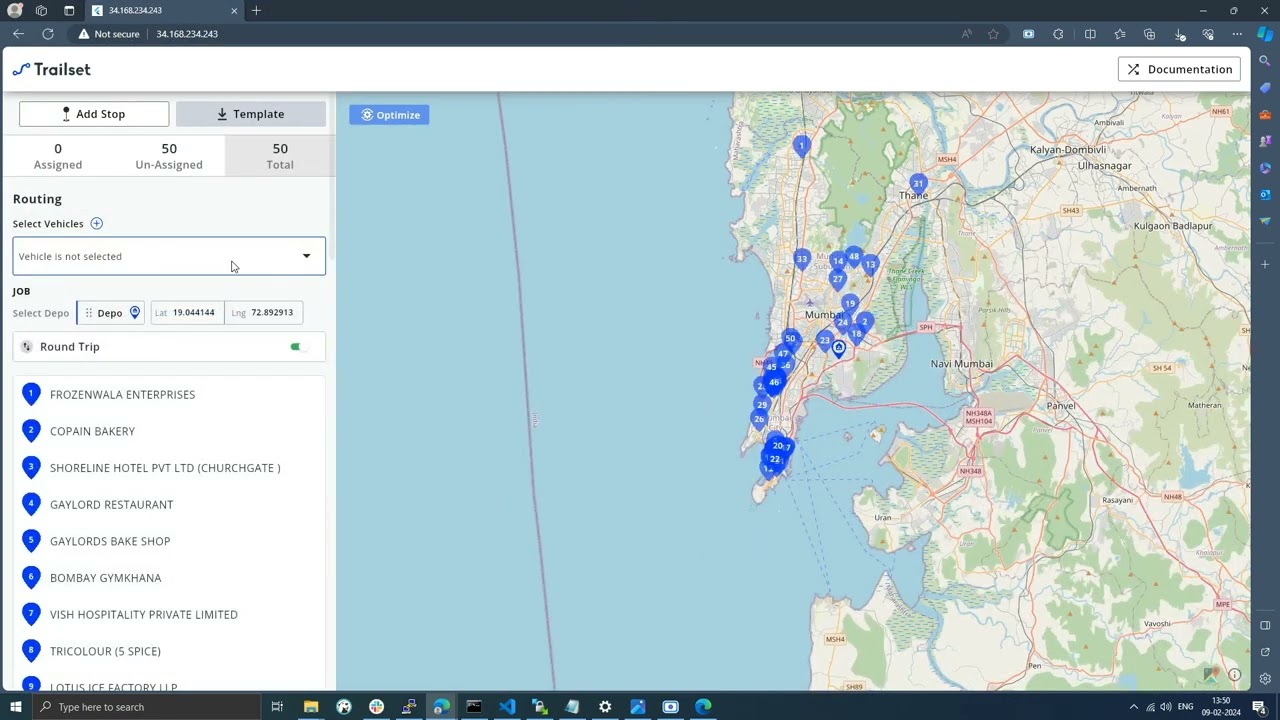Viewport: 1280px width, 720px height.
Task: Open browser Downloads icon
Action: (x=1179, y=34)
